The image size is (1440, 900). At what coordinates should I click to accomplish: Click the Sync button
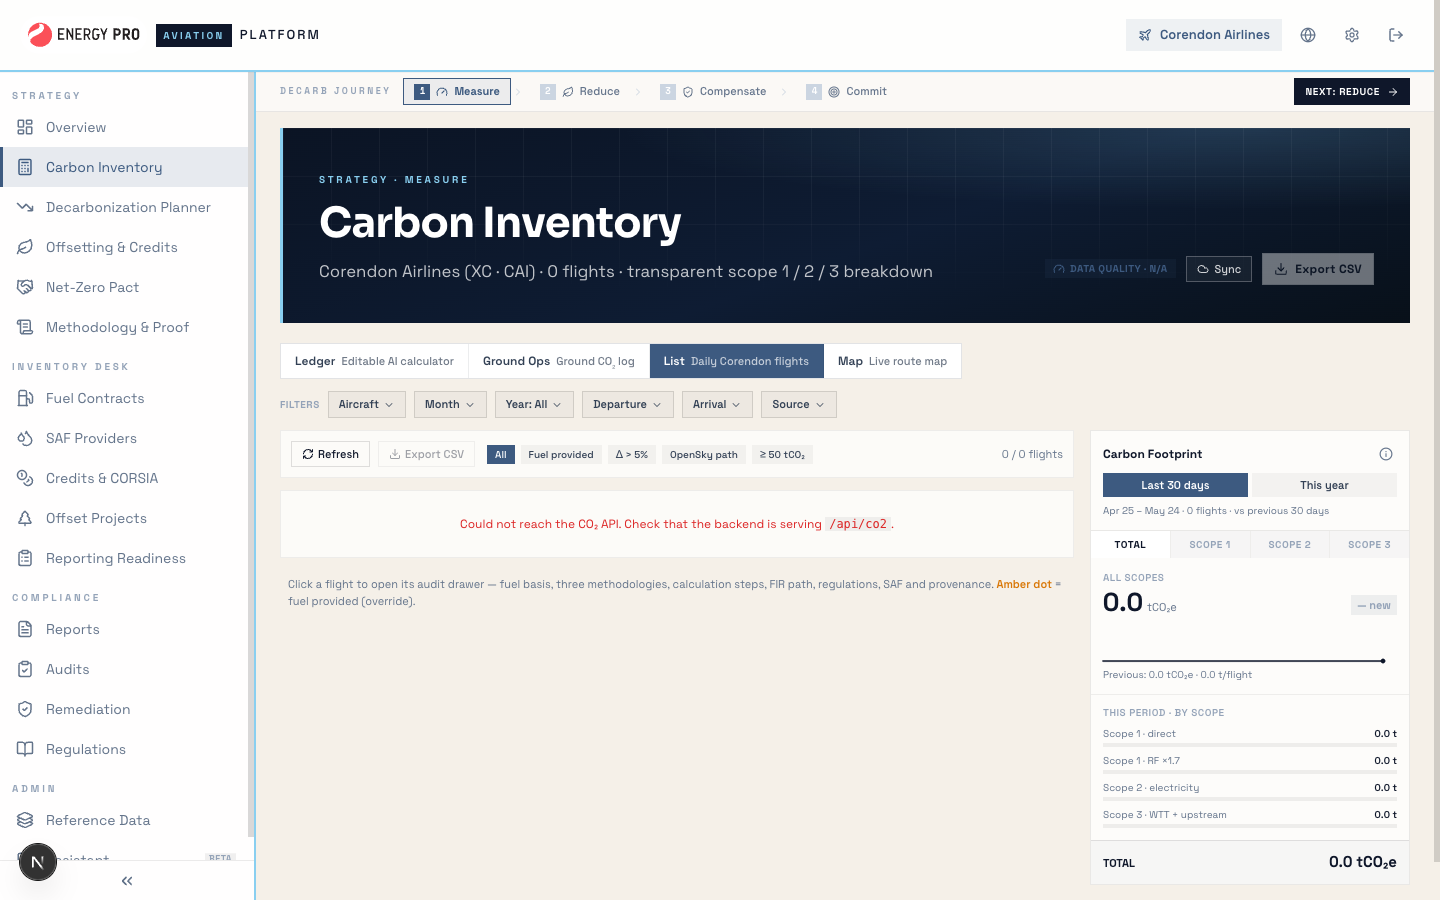point(1219,269)
